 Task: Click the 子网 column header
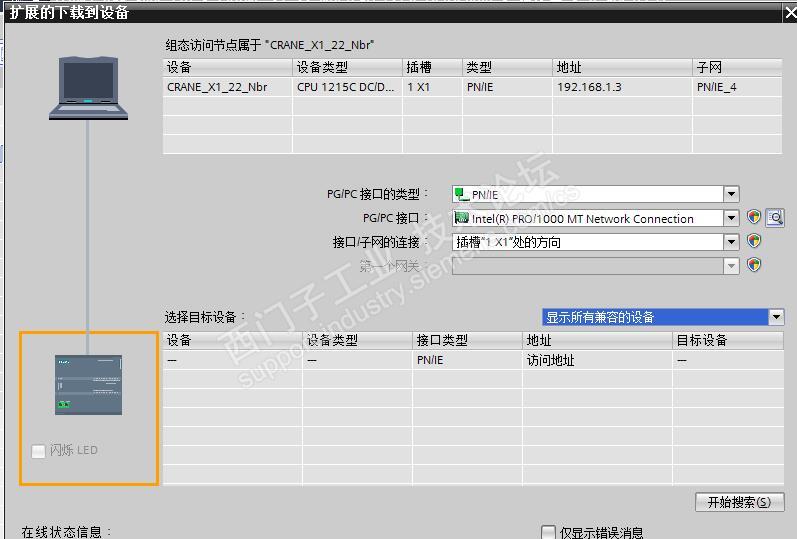click(737, 67)
